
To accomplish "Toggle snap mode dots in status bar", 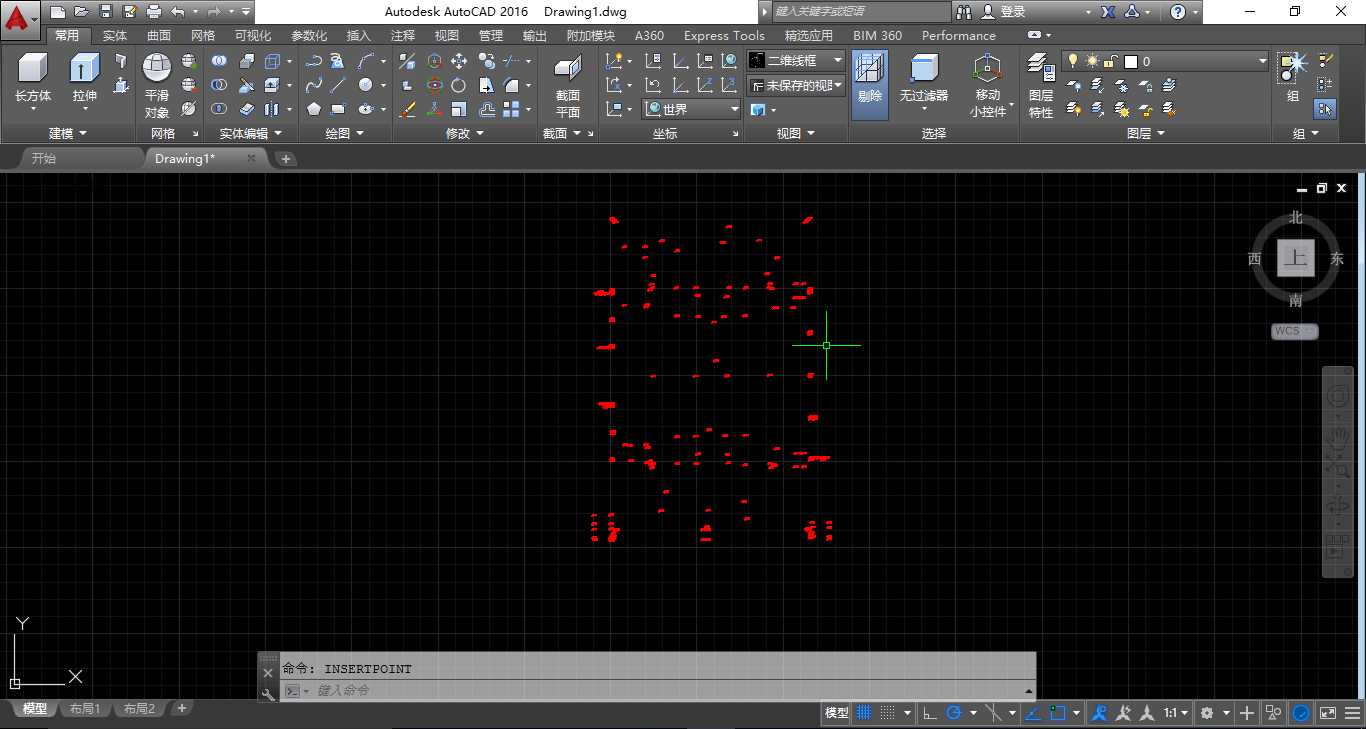I will [888, 713].
